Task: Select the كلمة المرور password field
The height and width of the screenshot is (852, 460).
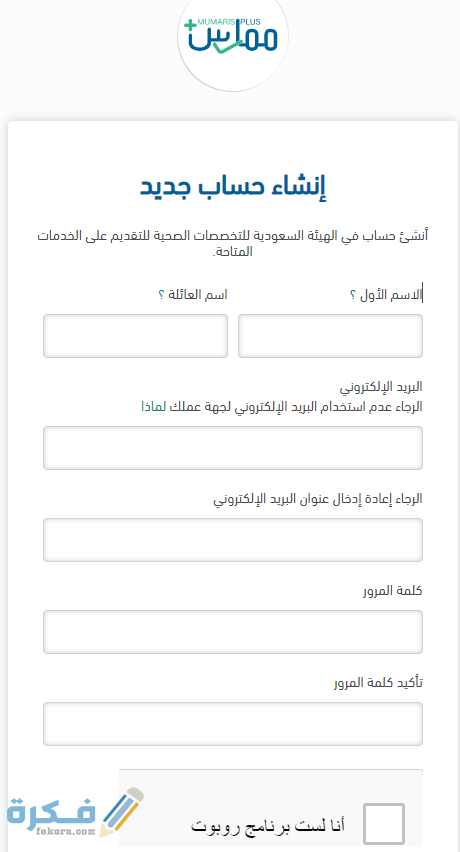Action: coord(233,631)
